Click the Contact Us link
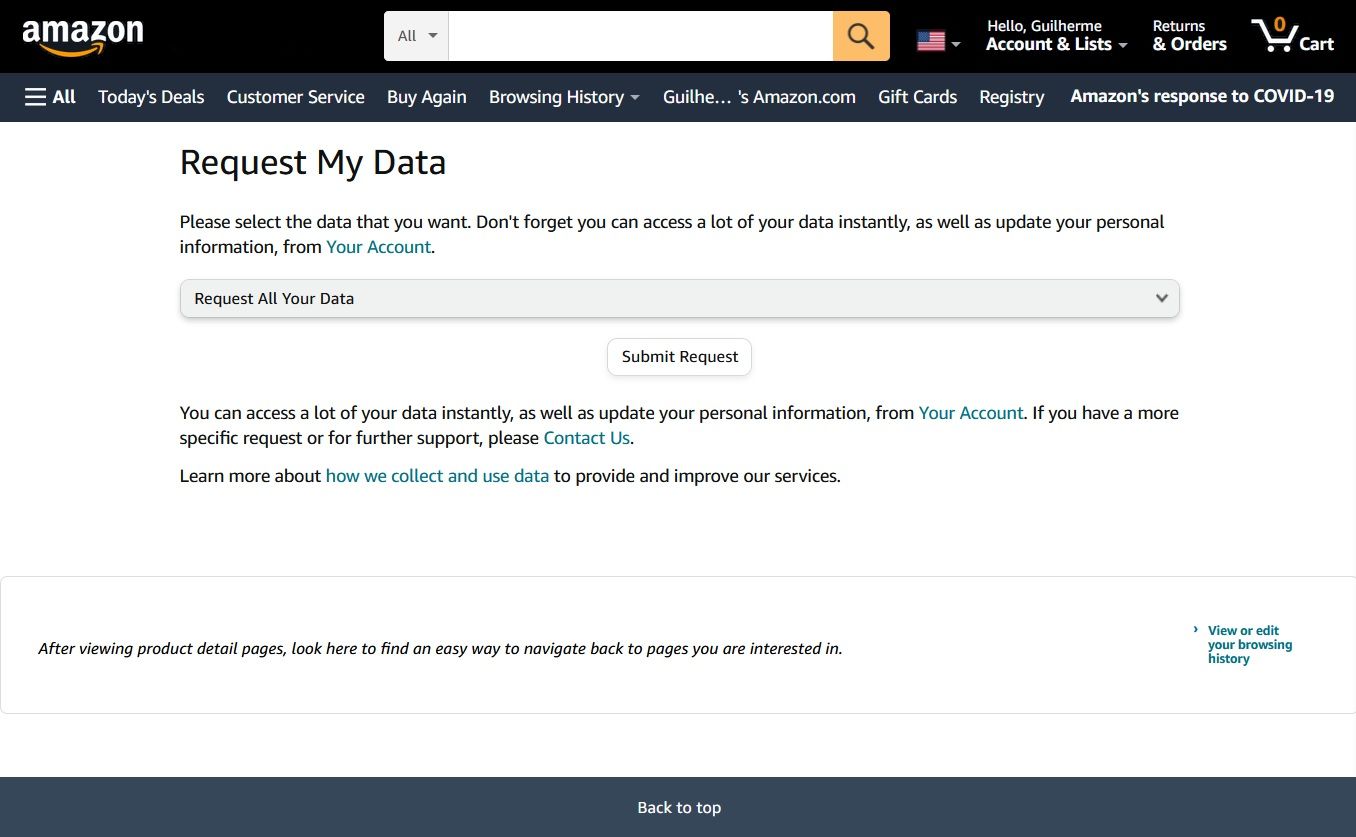This screenshot has height=837, width=1356. point(587,438)
